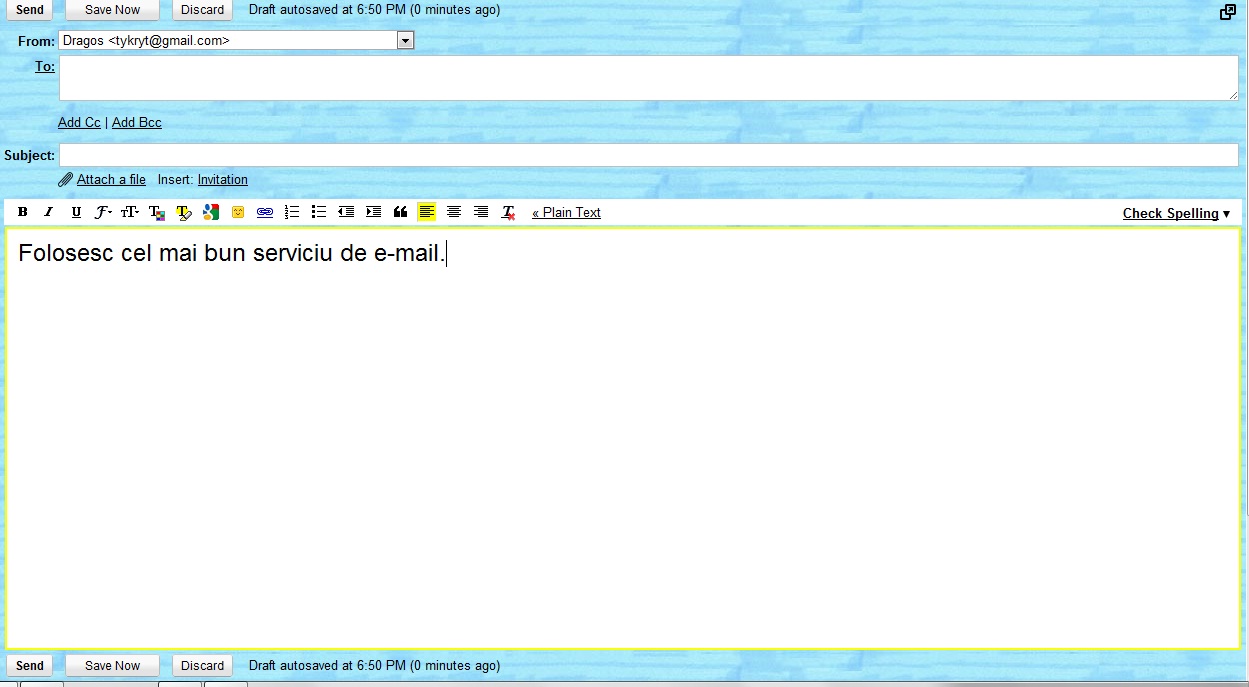Click the top draft autosaved status text

pyautogui.click(x=375, y=10)
